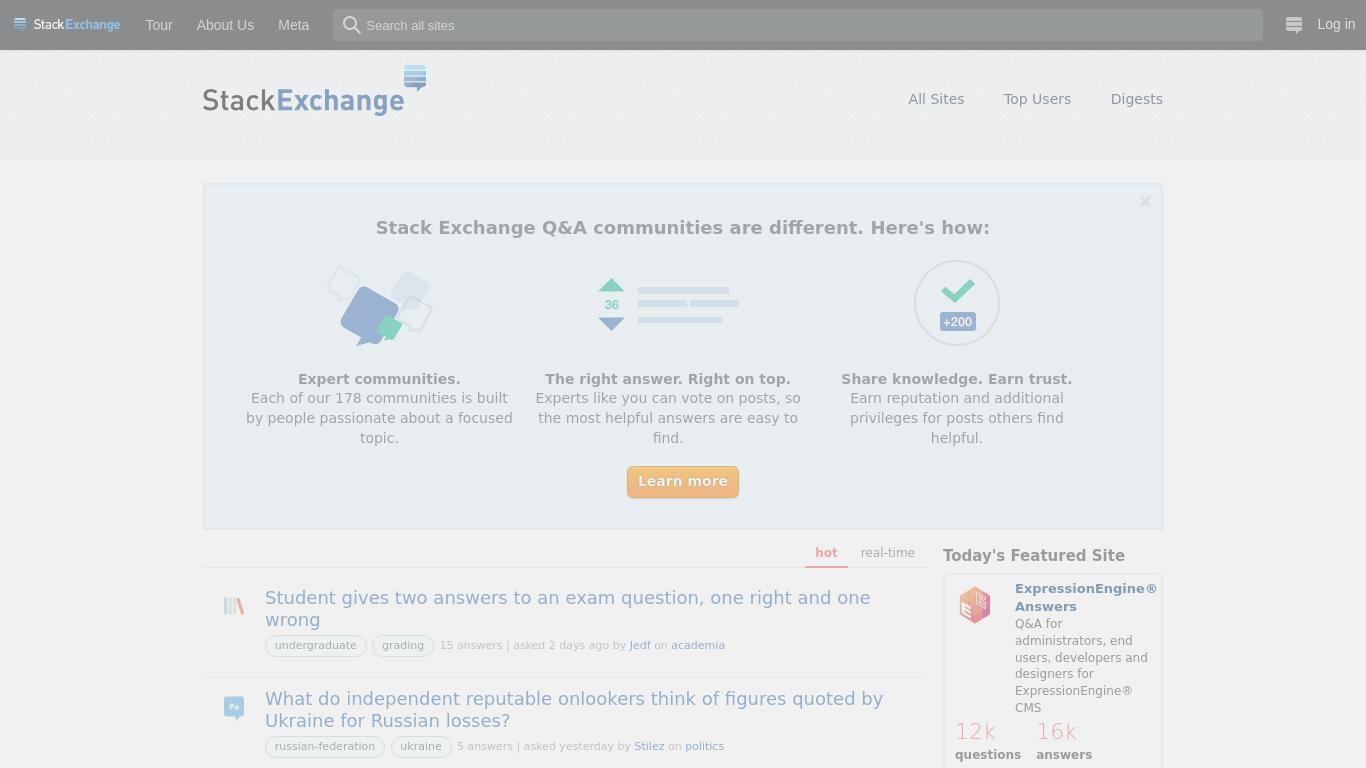This screenshot has width=1366, height=768.
Task: Click the Expert communities heading text
Action: [379, 379]
